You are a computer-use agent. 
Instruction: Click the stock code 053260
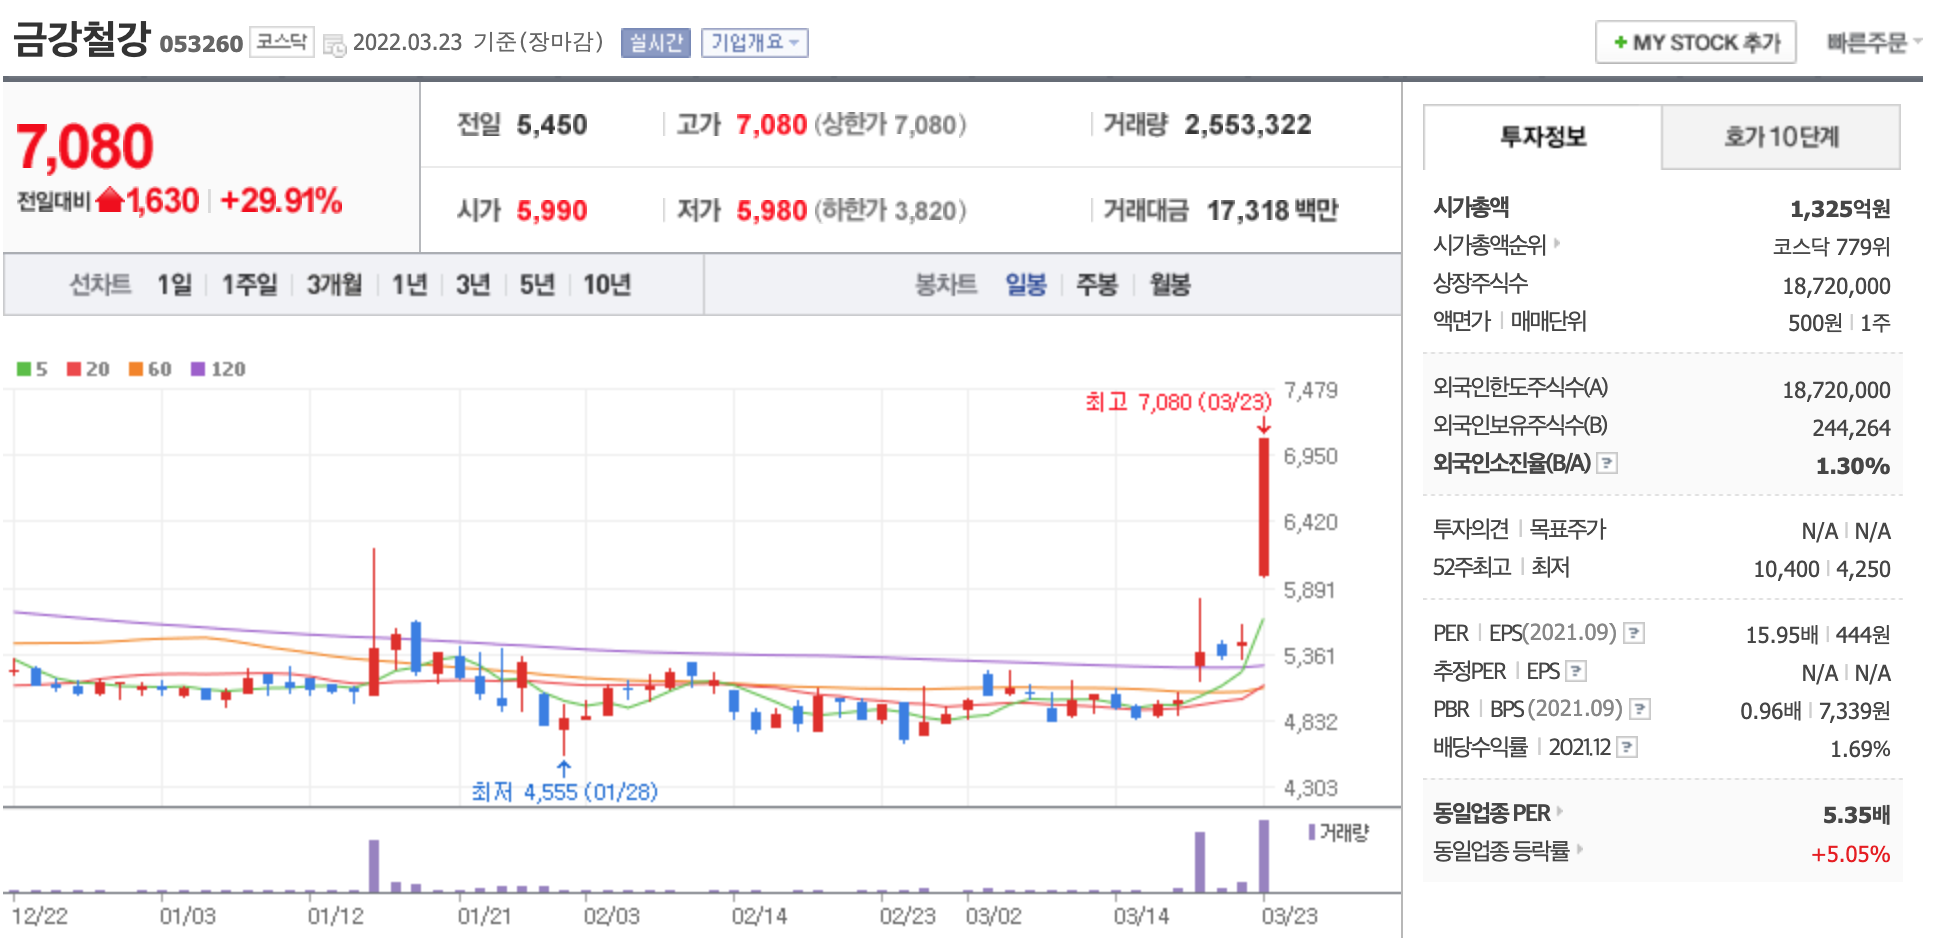pyautogui.click(x=201, y=44)
